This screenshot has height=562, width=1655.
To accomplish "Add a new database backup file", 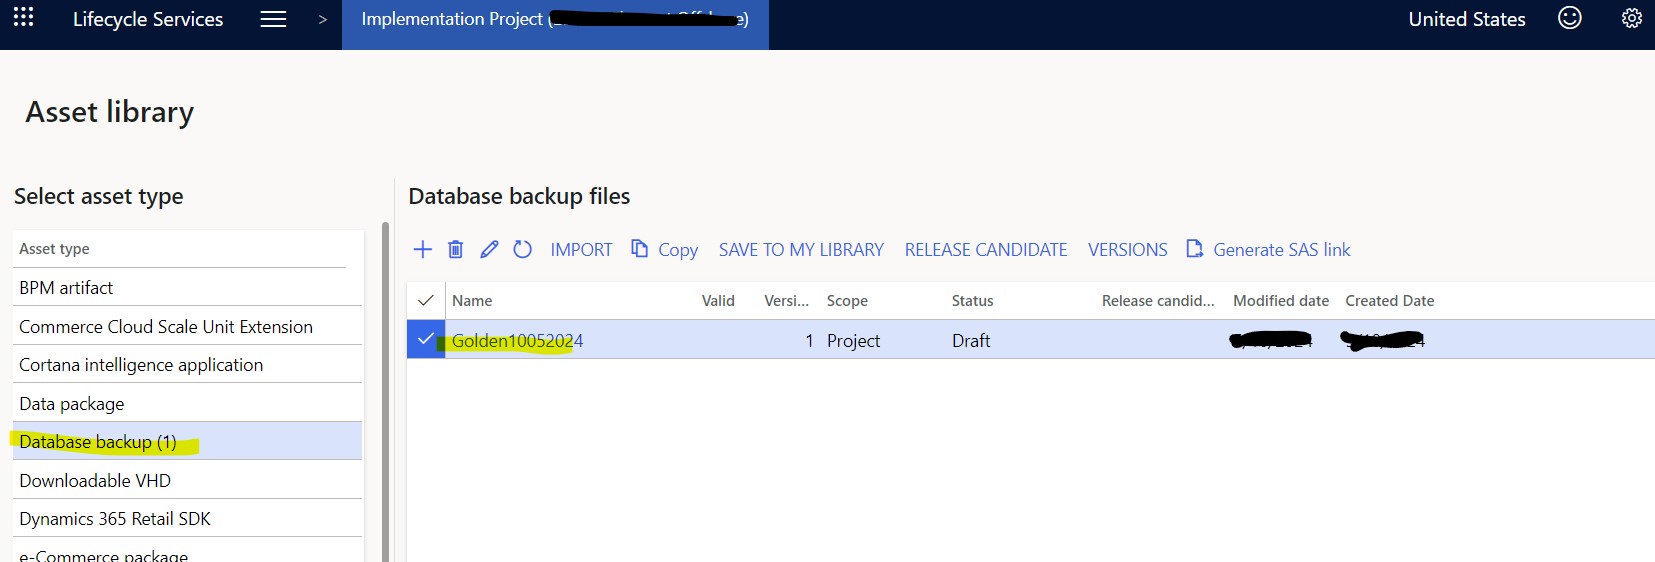I will point(423,249).
